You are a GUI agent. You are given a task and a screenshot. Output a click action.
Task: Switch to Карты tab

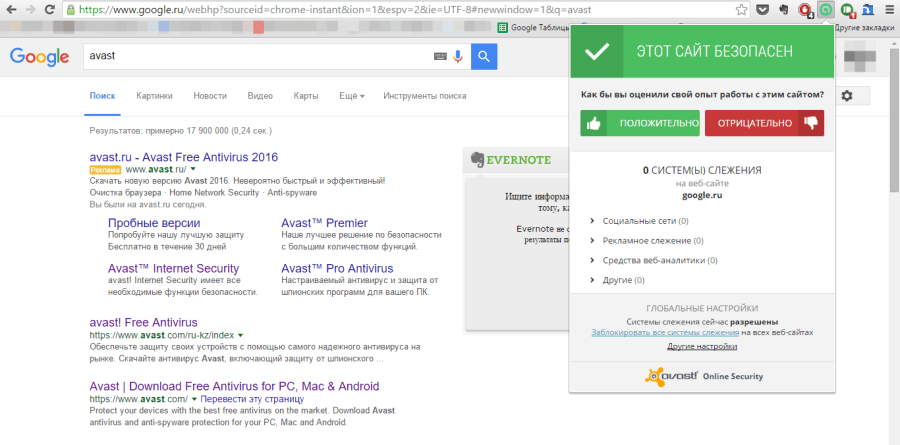[305, 96]
